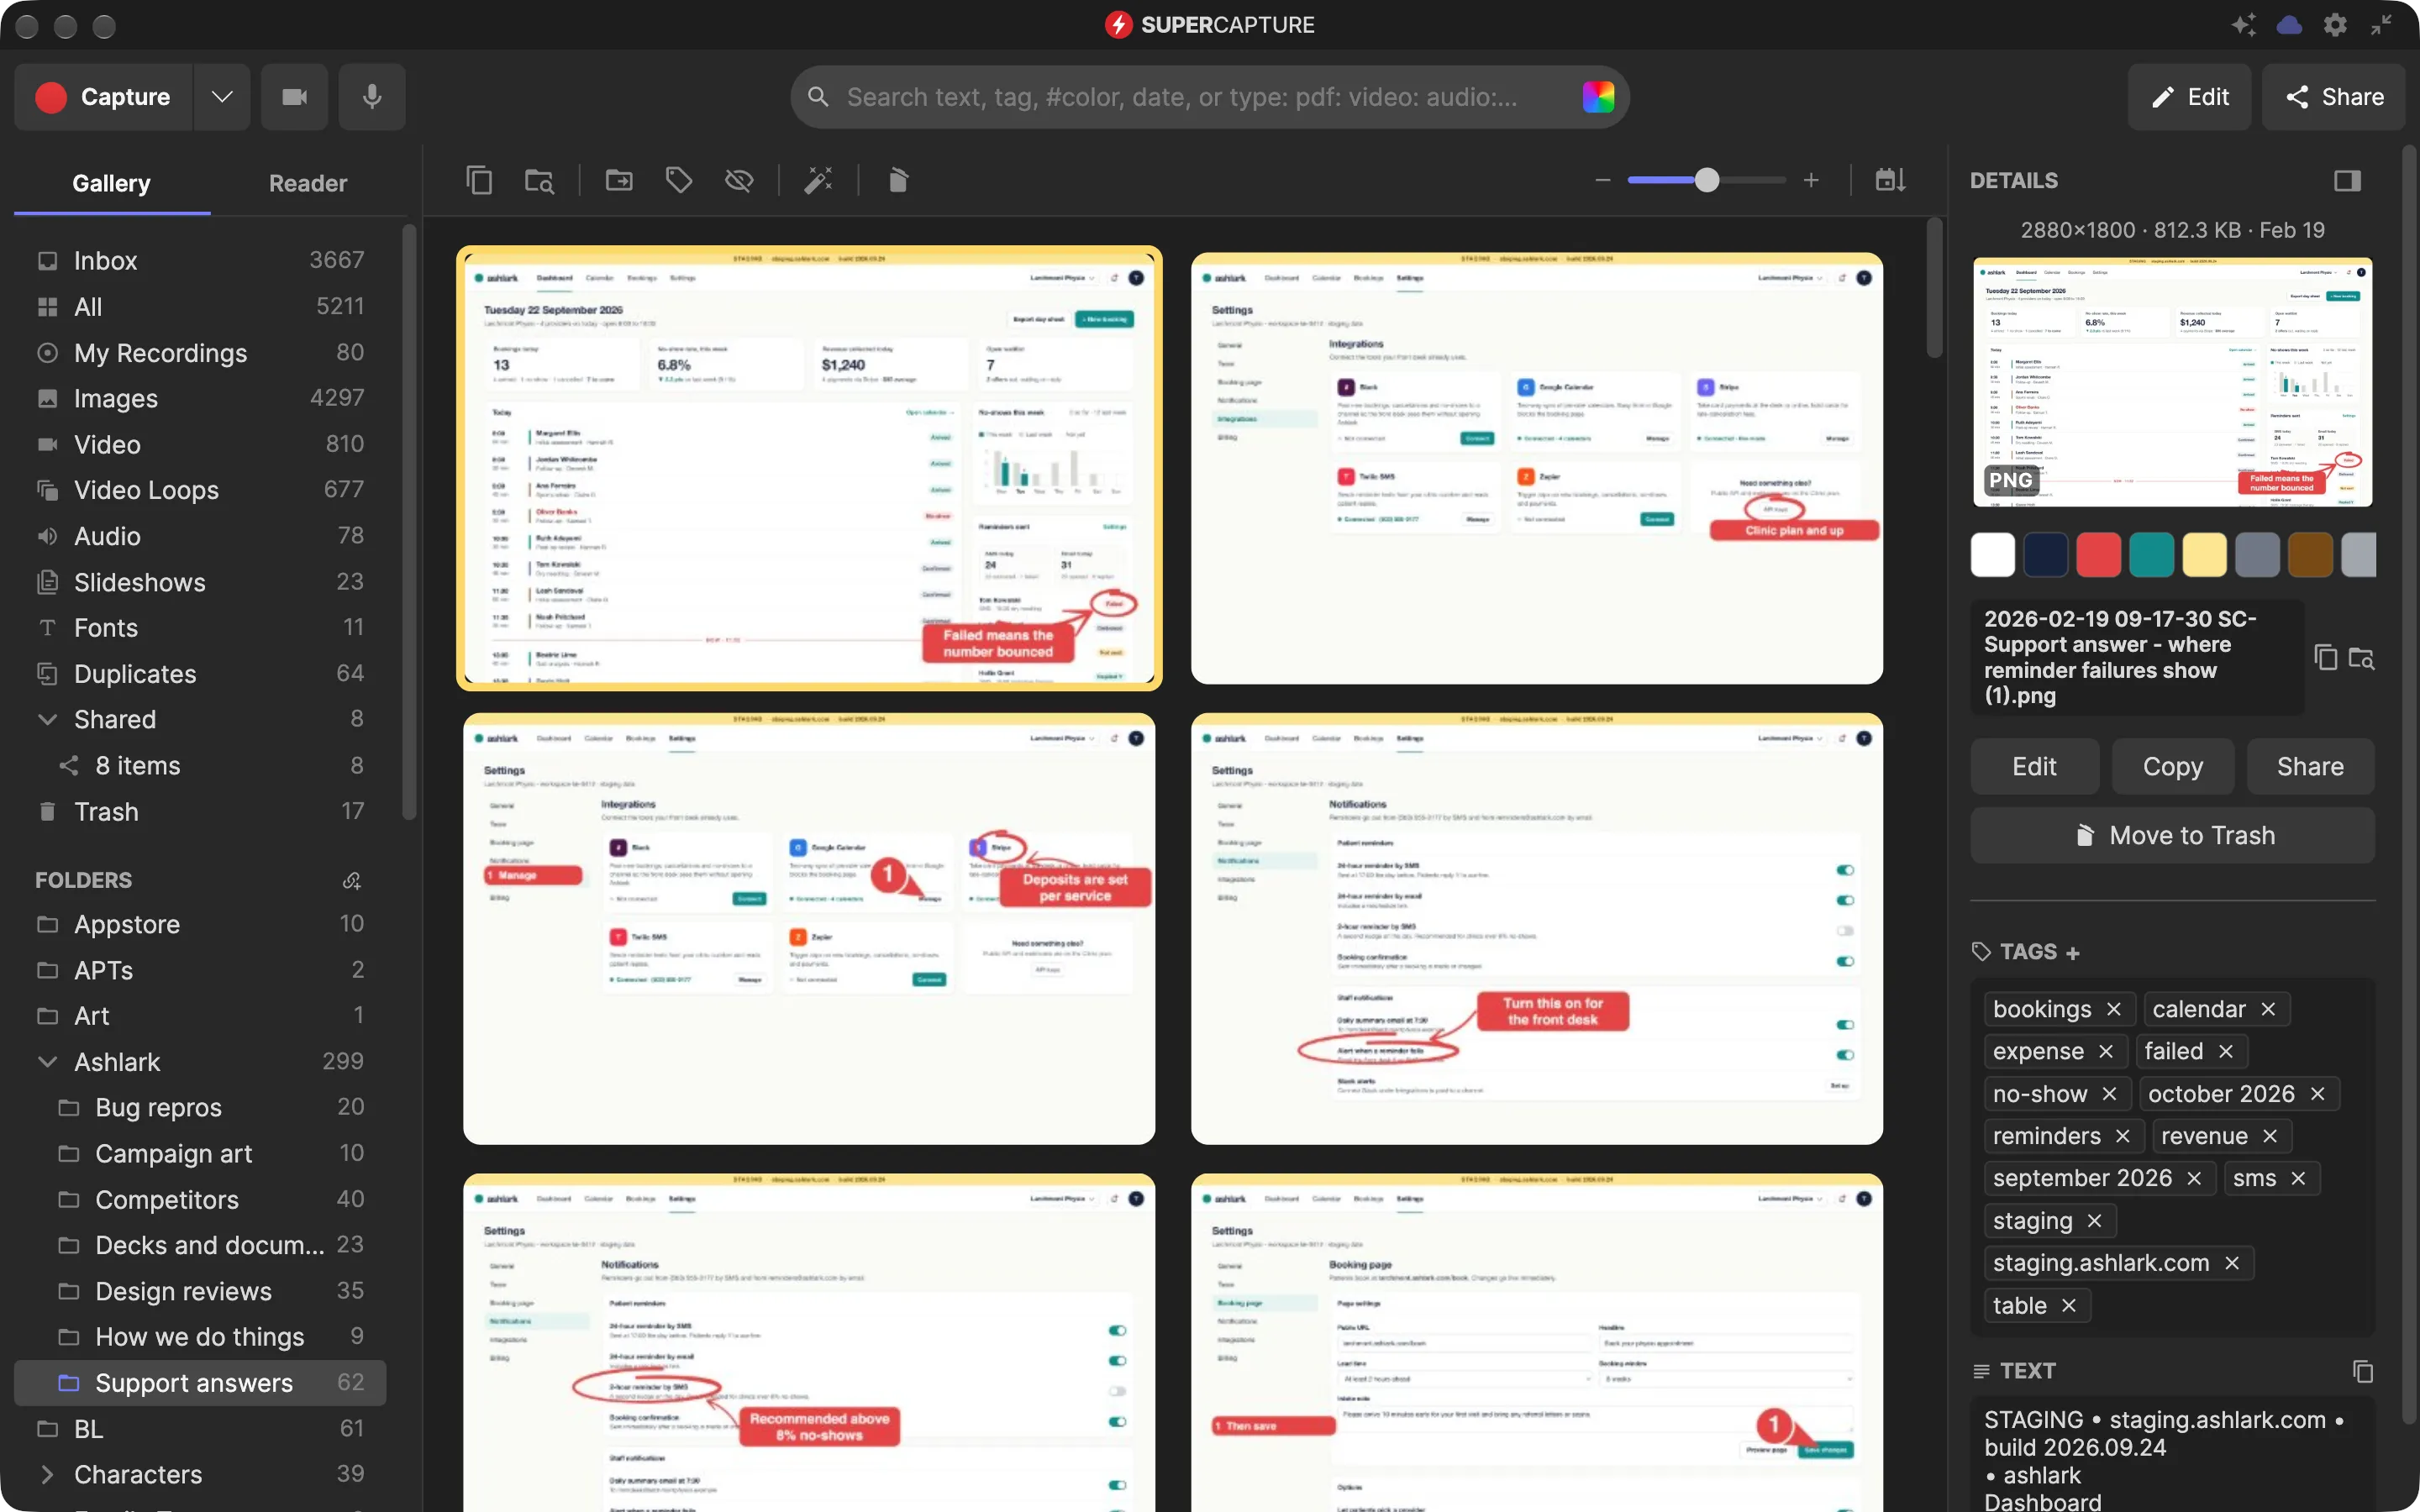The height and width of the screenshot is (1512, 2420).
Task: Increase thumbnail size with plus icon
Action: [1811, 180]
